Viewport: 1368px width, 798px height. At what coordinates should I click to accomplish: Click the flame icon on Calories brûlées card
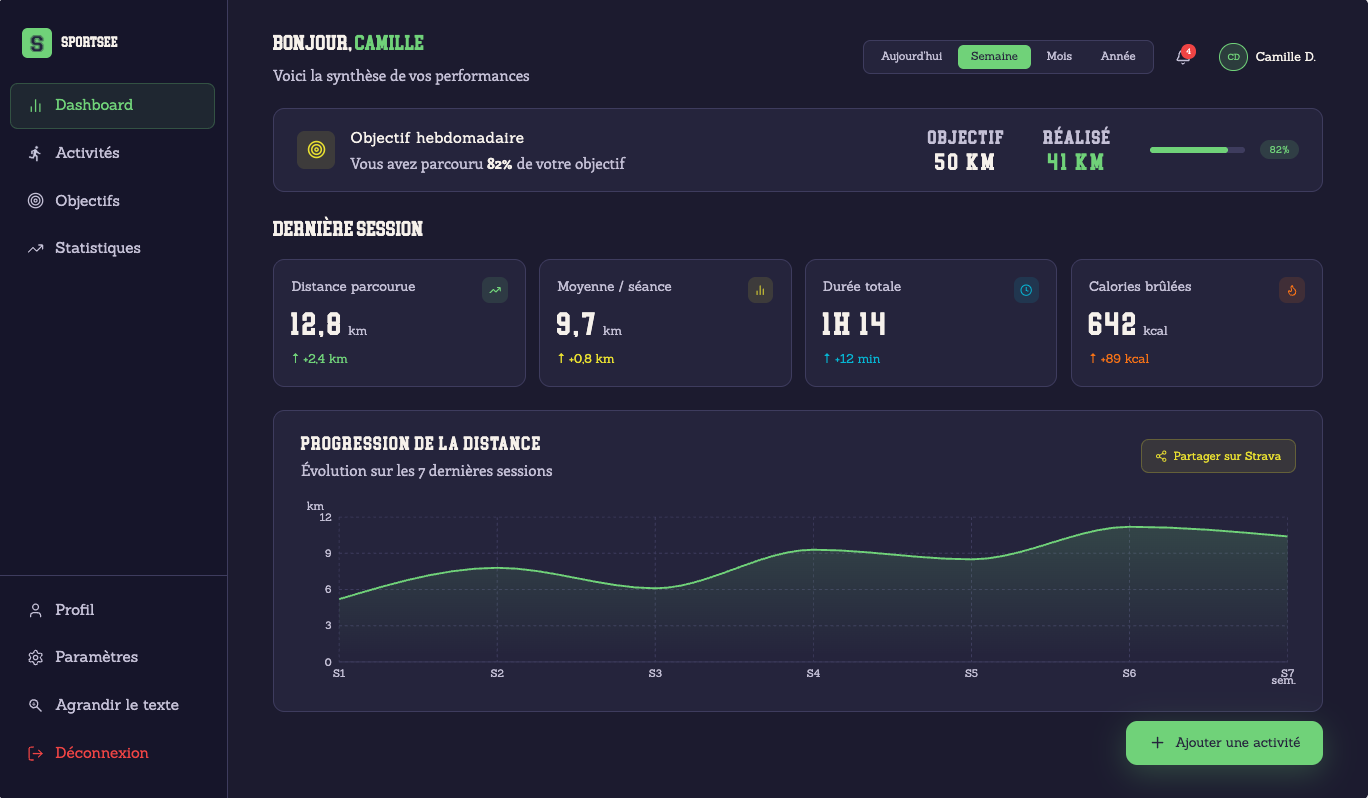(x=1292, y=290)
